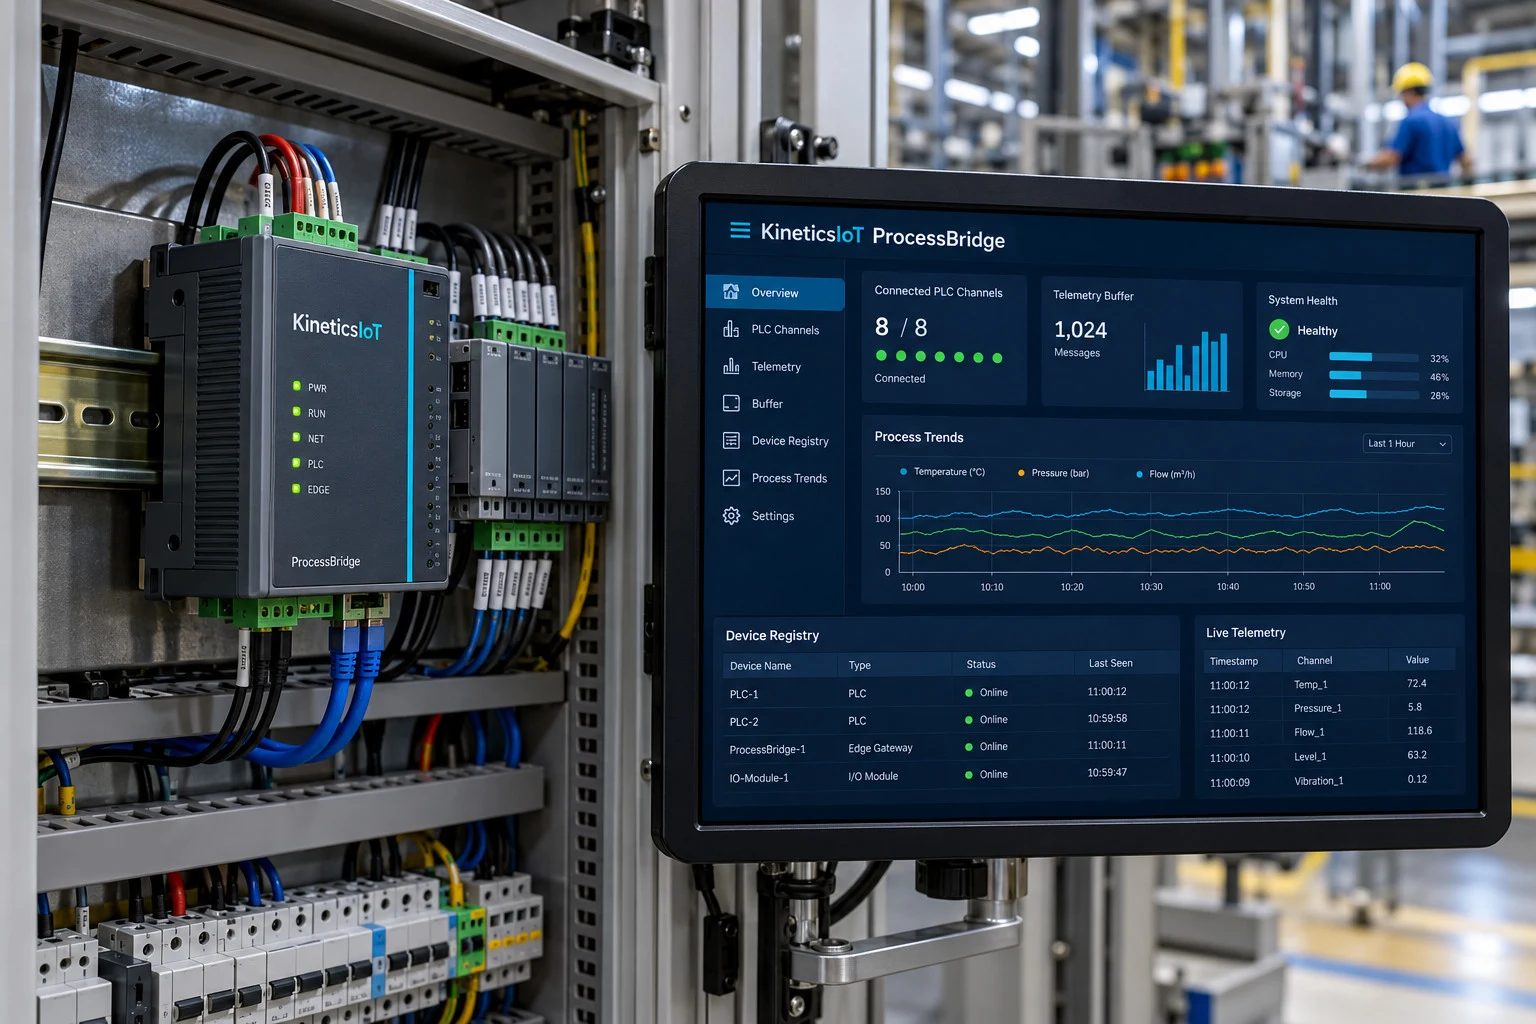This screenshot has width=1536, height=1024.
Task: Toggle the Temperature (°C) legend series
Action: click(942, 472)
